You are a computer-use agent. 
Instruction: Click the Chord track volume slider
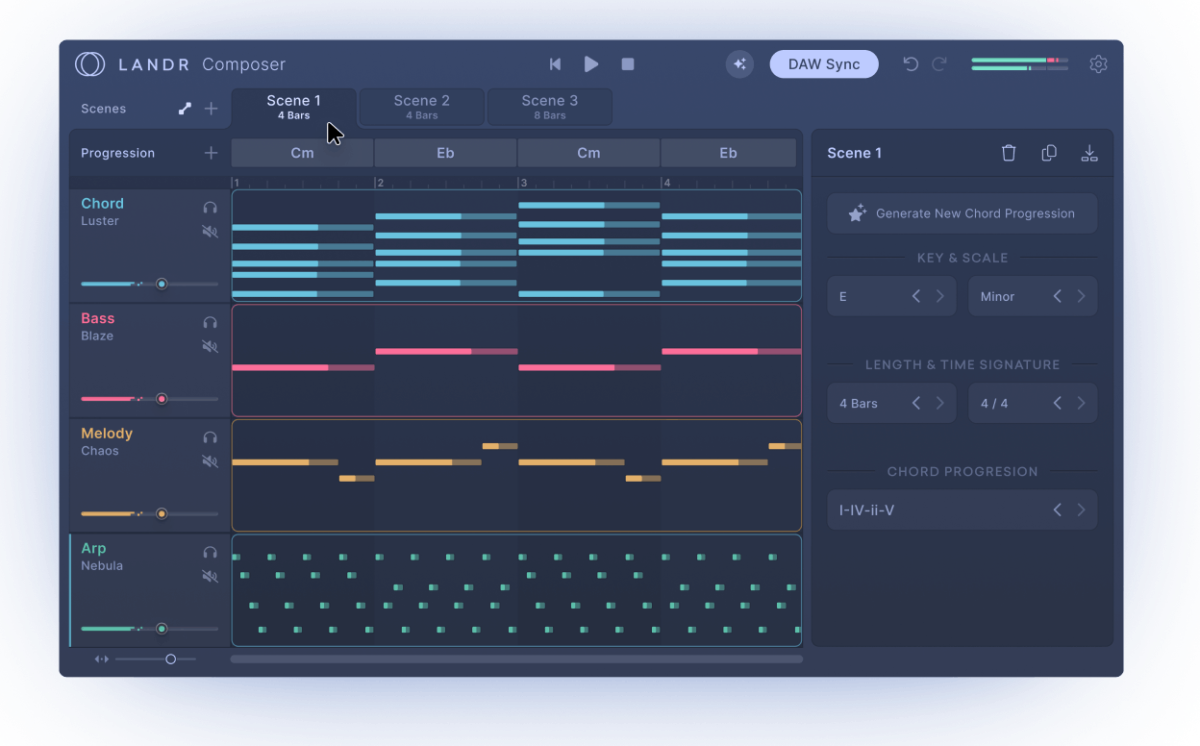click(x=149, y=284)
